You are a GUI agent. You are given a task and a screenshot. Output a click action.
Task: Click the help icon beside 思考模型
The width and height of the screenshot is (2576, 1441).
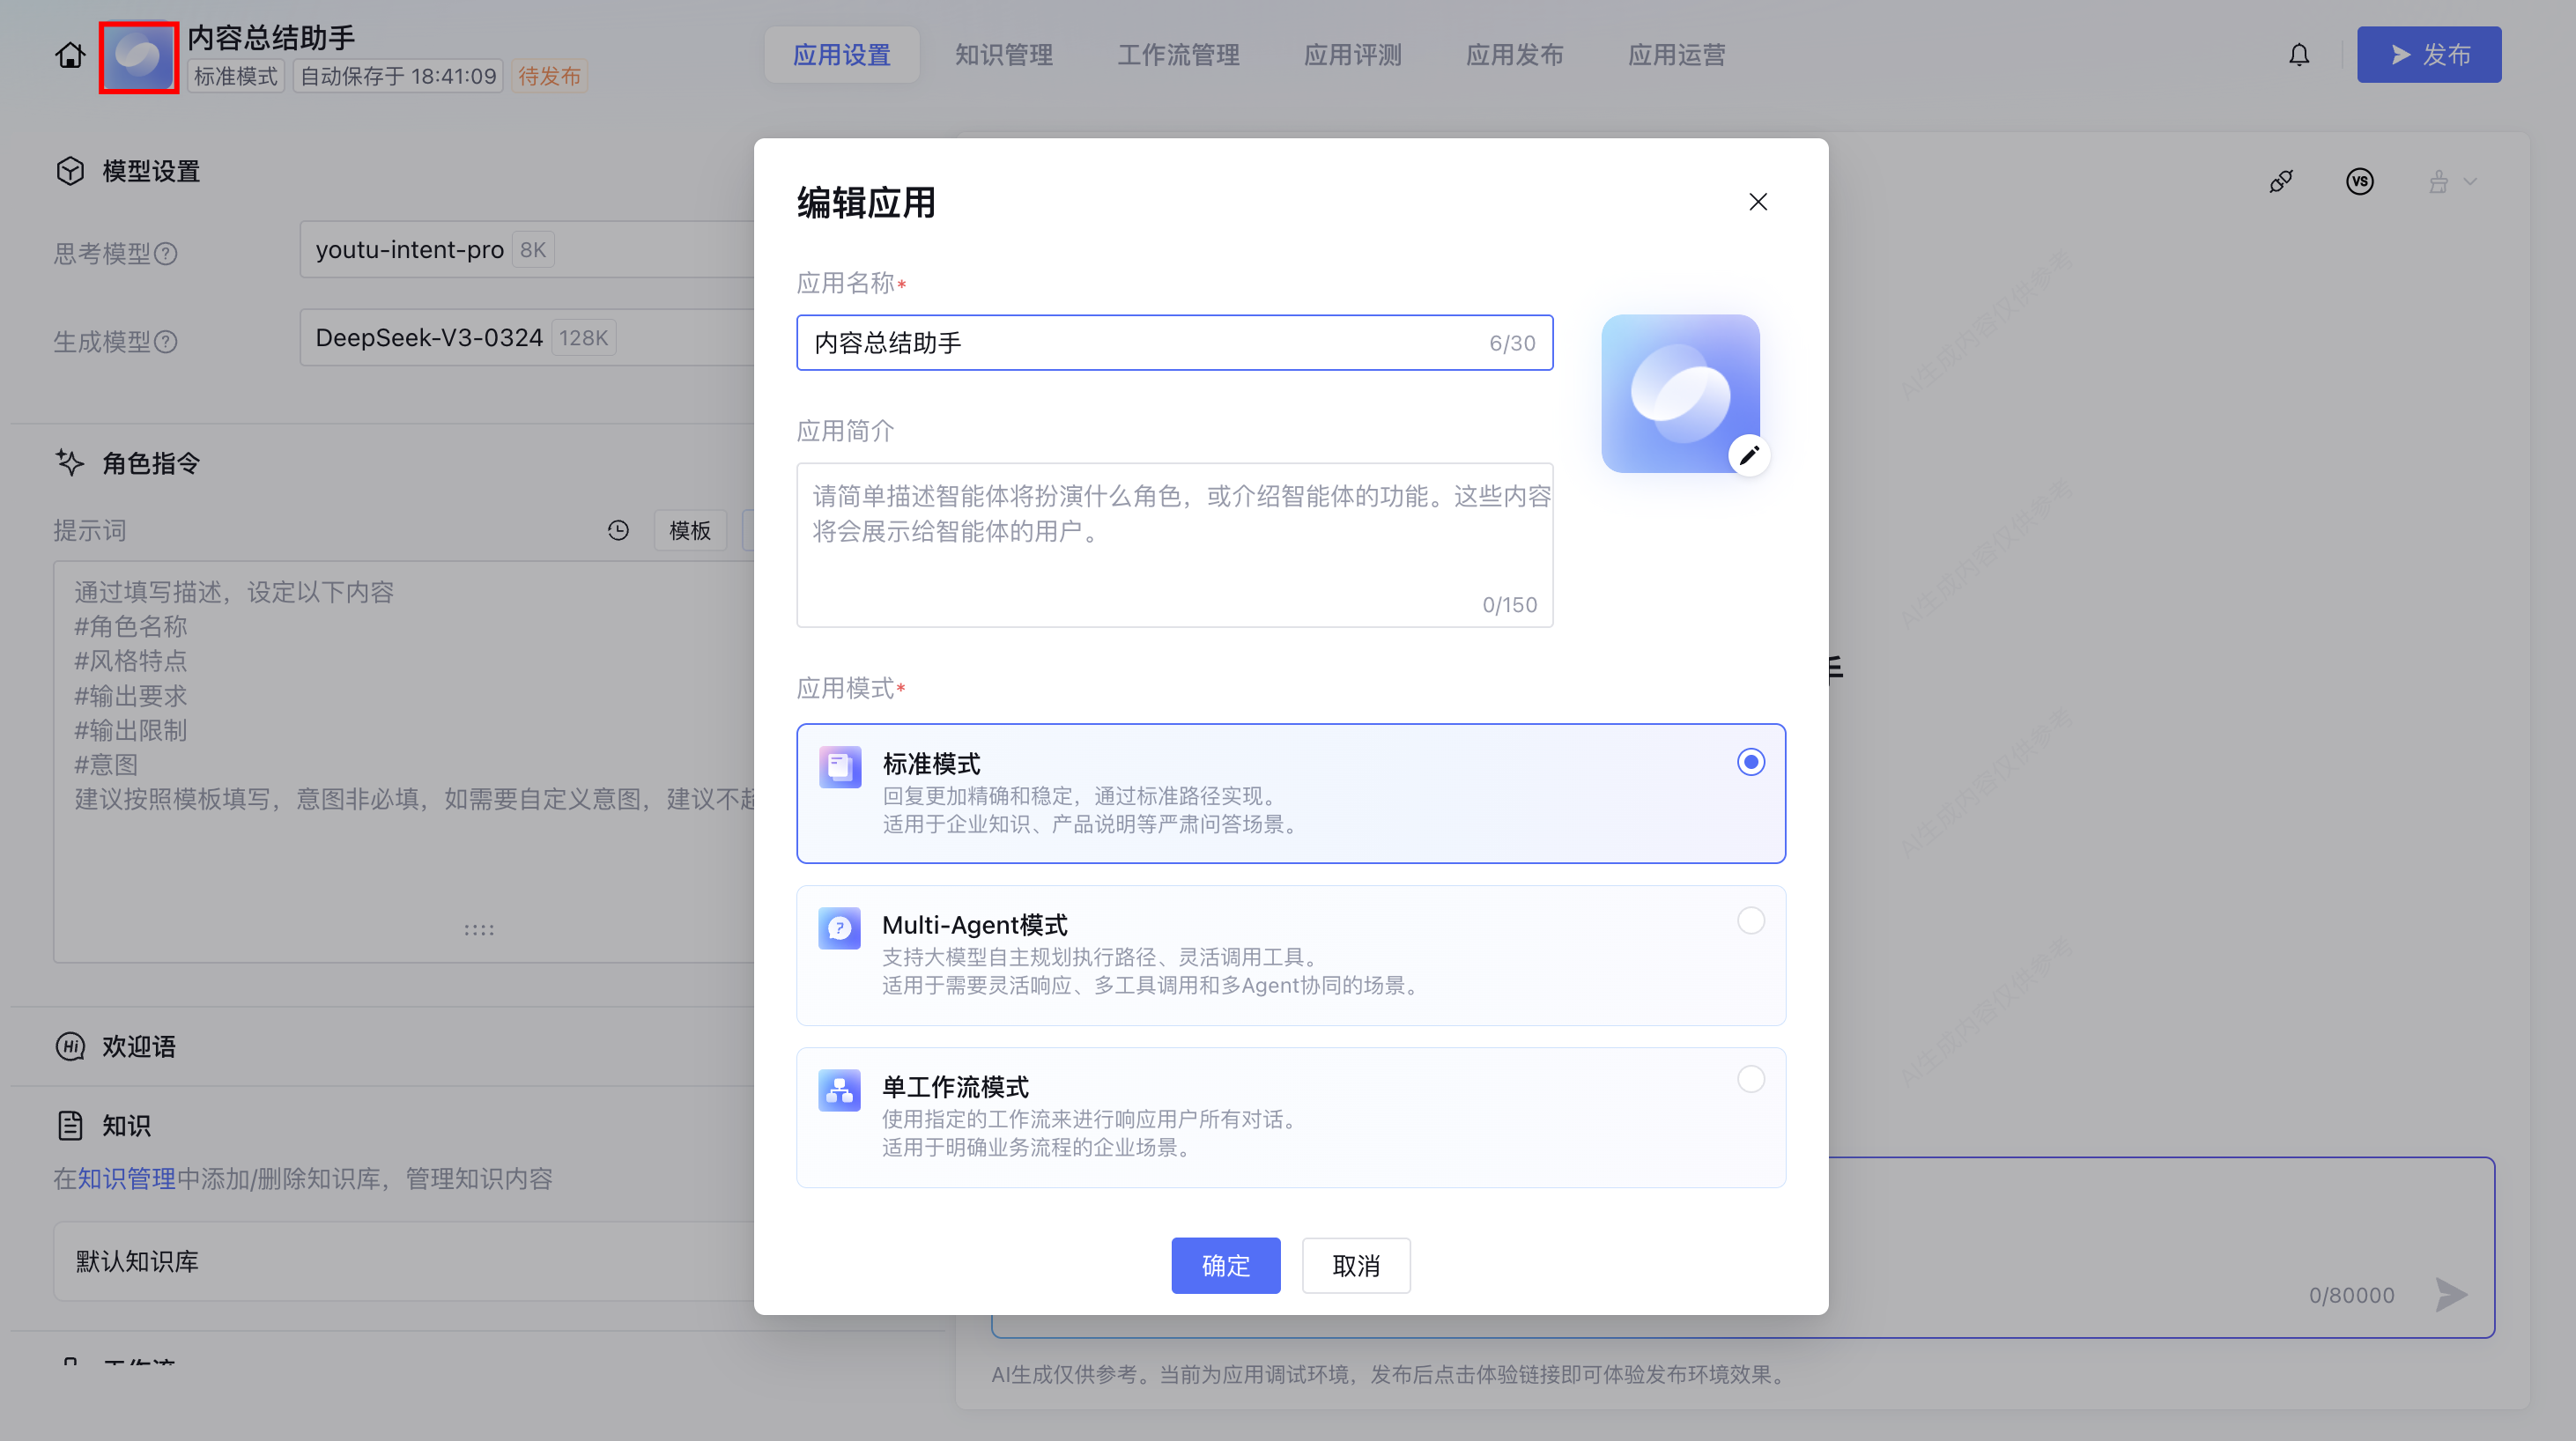[167, 254]
